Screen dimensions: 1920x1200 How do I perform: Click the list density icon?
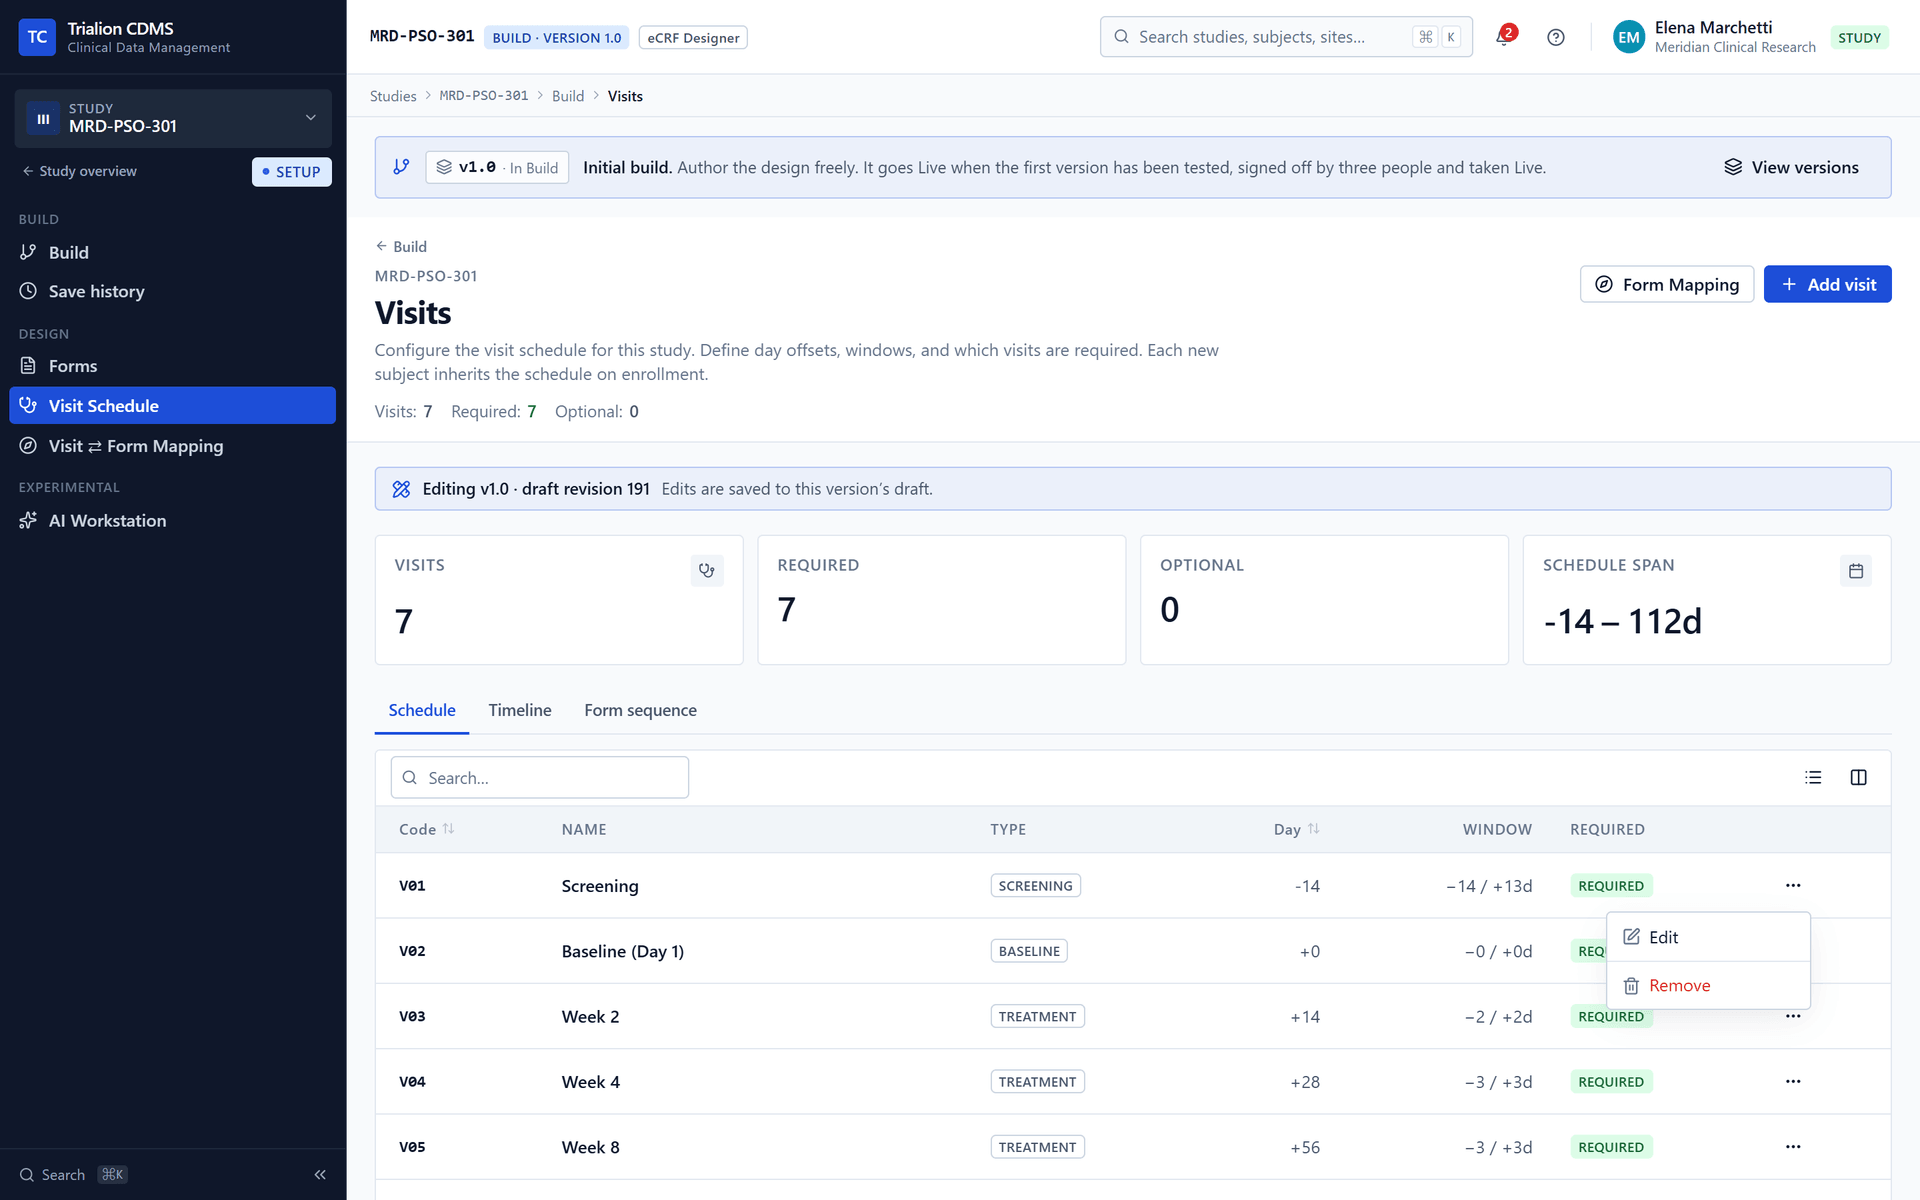point(1813,778)
